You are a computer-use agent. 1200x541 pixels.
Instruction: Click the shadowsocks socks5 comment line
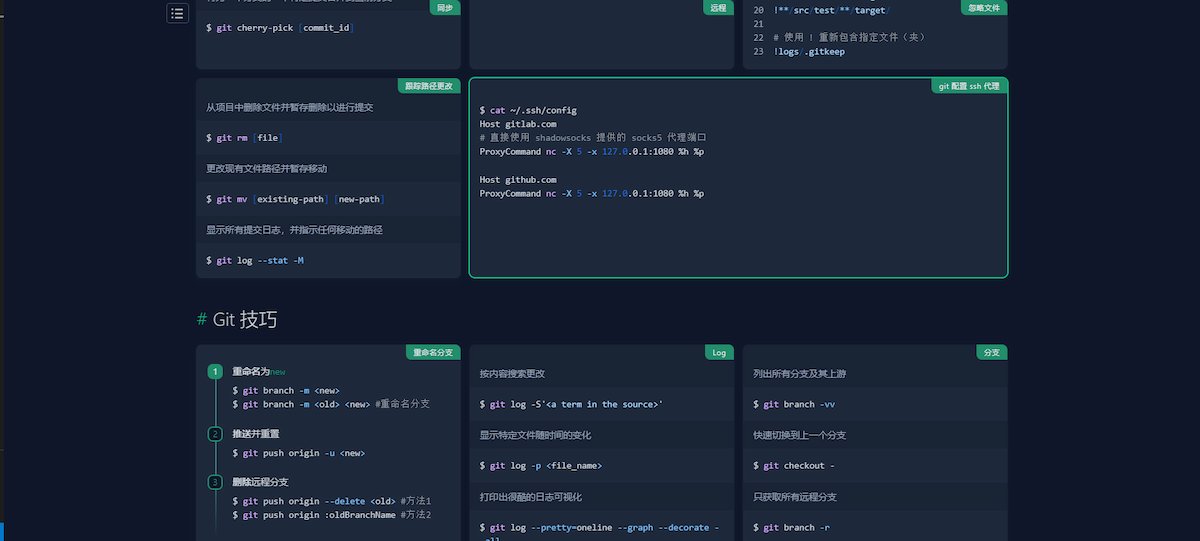click(593, 138)
